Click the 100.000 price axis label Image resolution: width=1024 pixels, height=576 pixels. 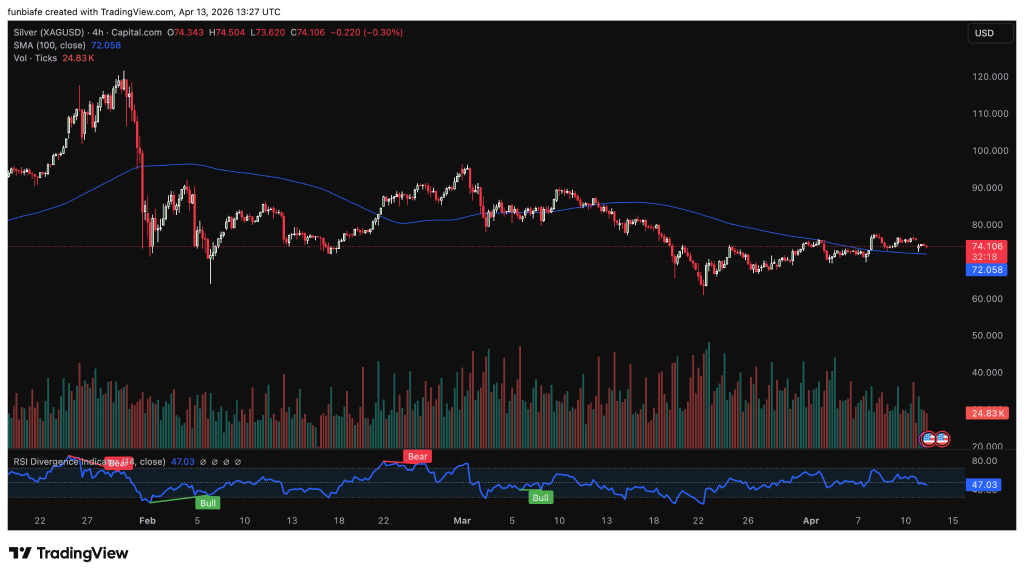990,151
